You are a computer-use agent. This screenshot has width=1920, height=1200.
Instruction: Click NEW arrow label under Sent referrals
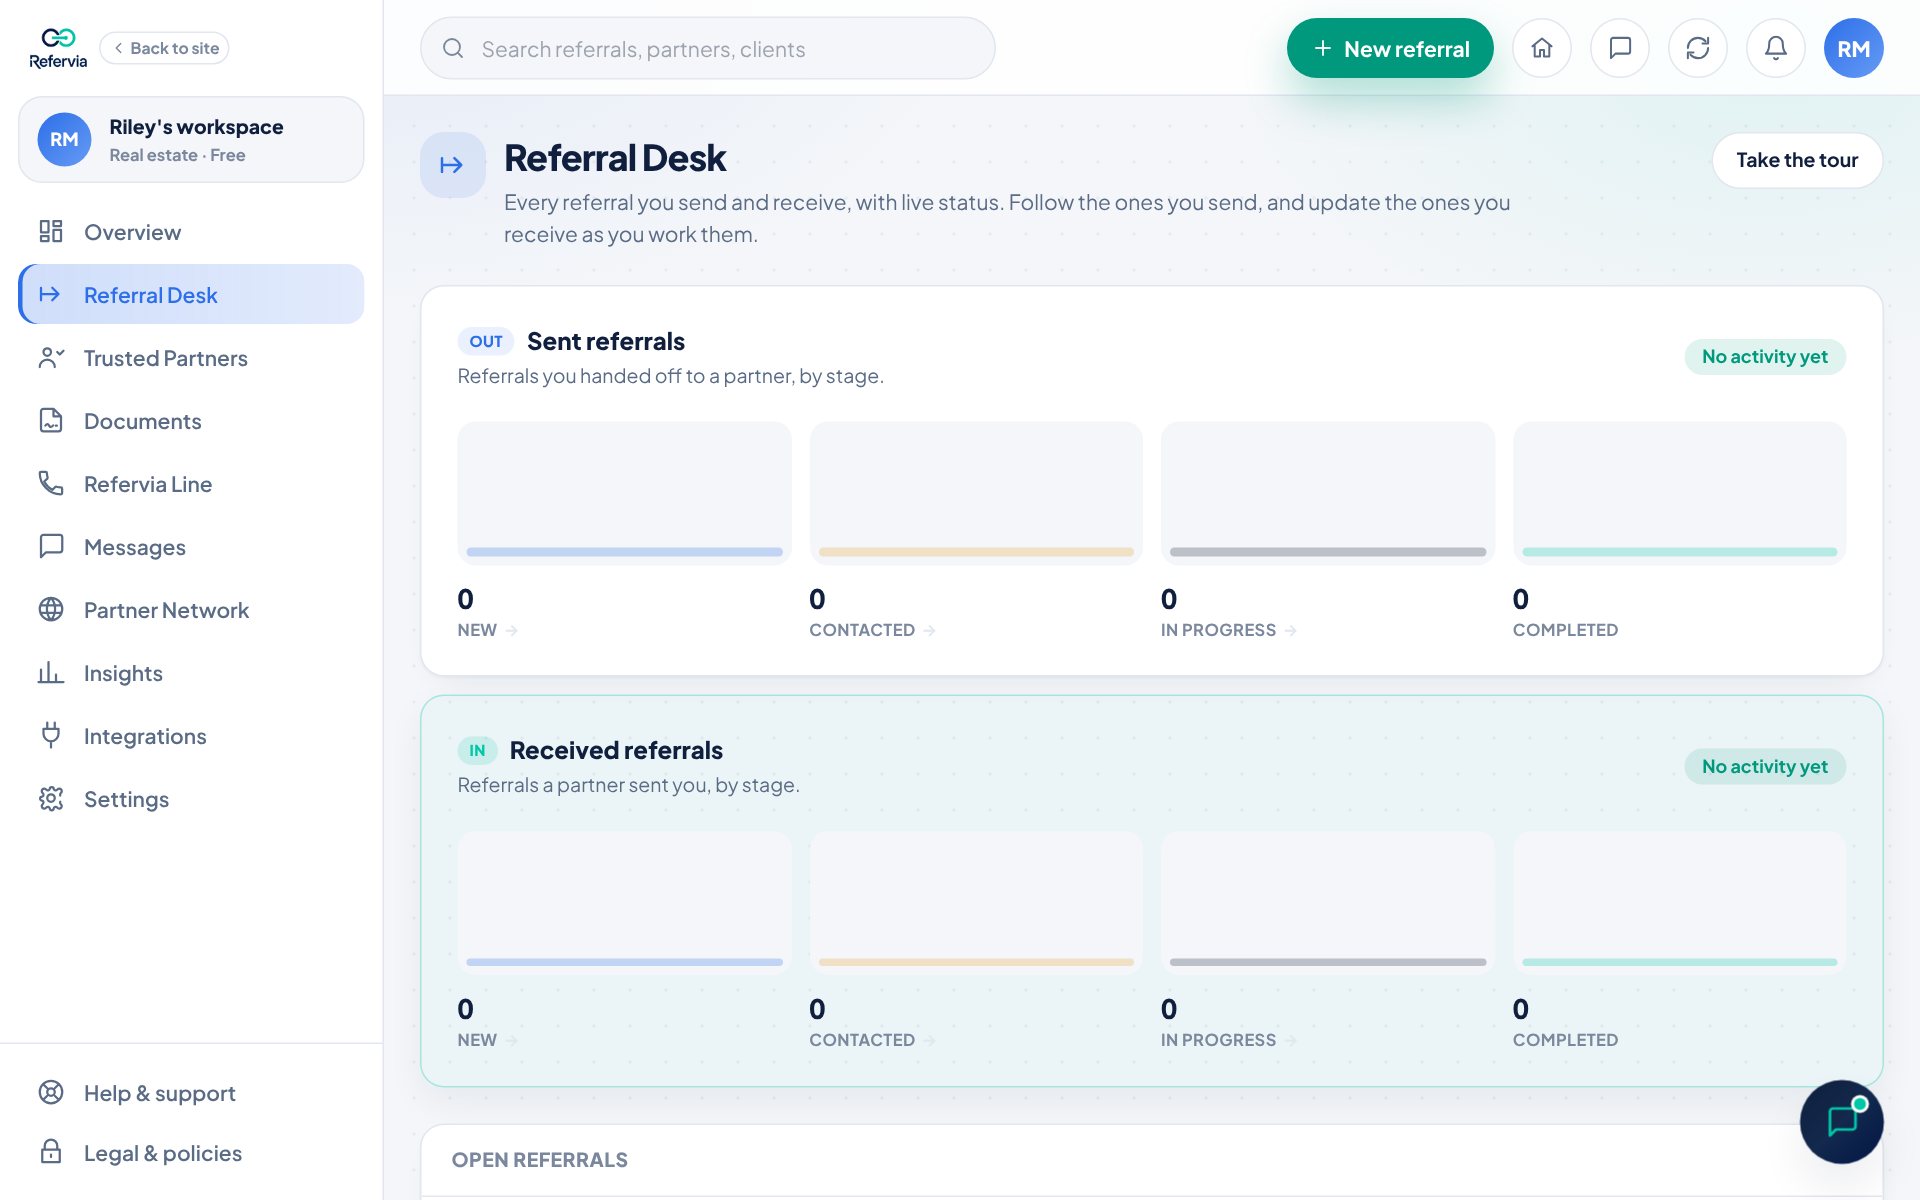click(x=488, y=630)
